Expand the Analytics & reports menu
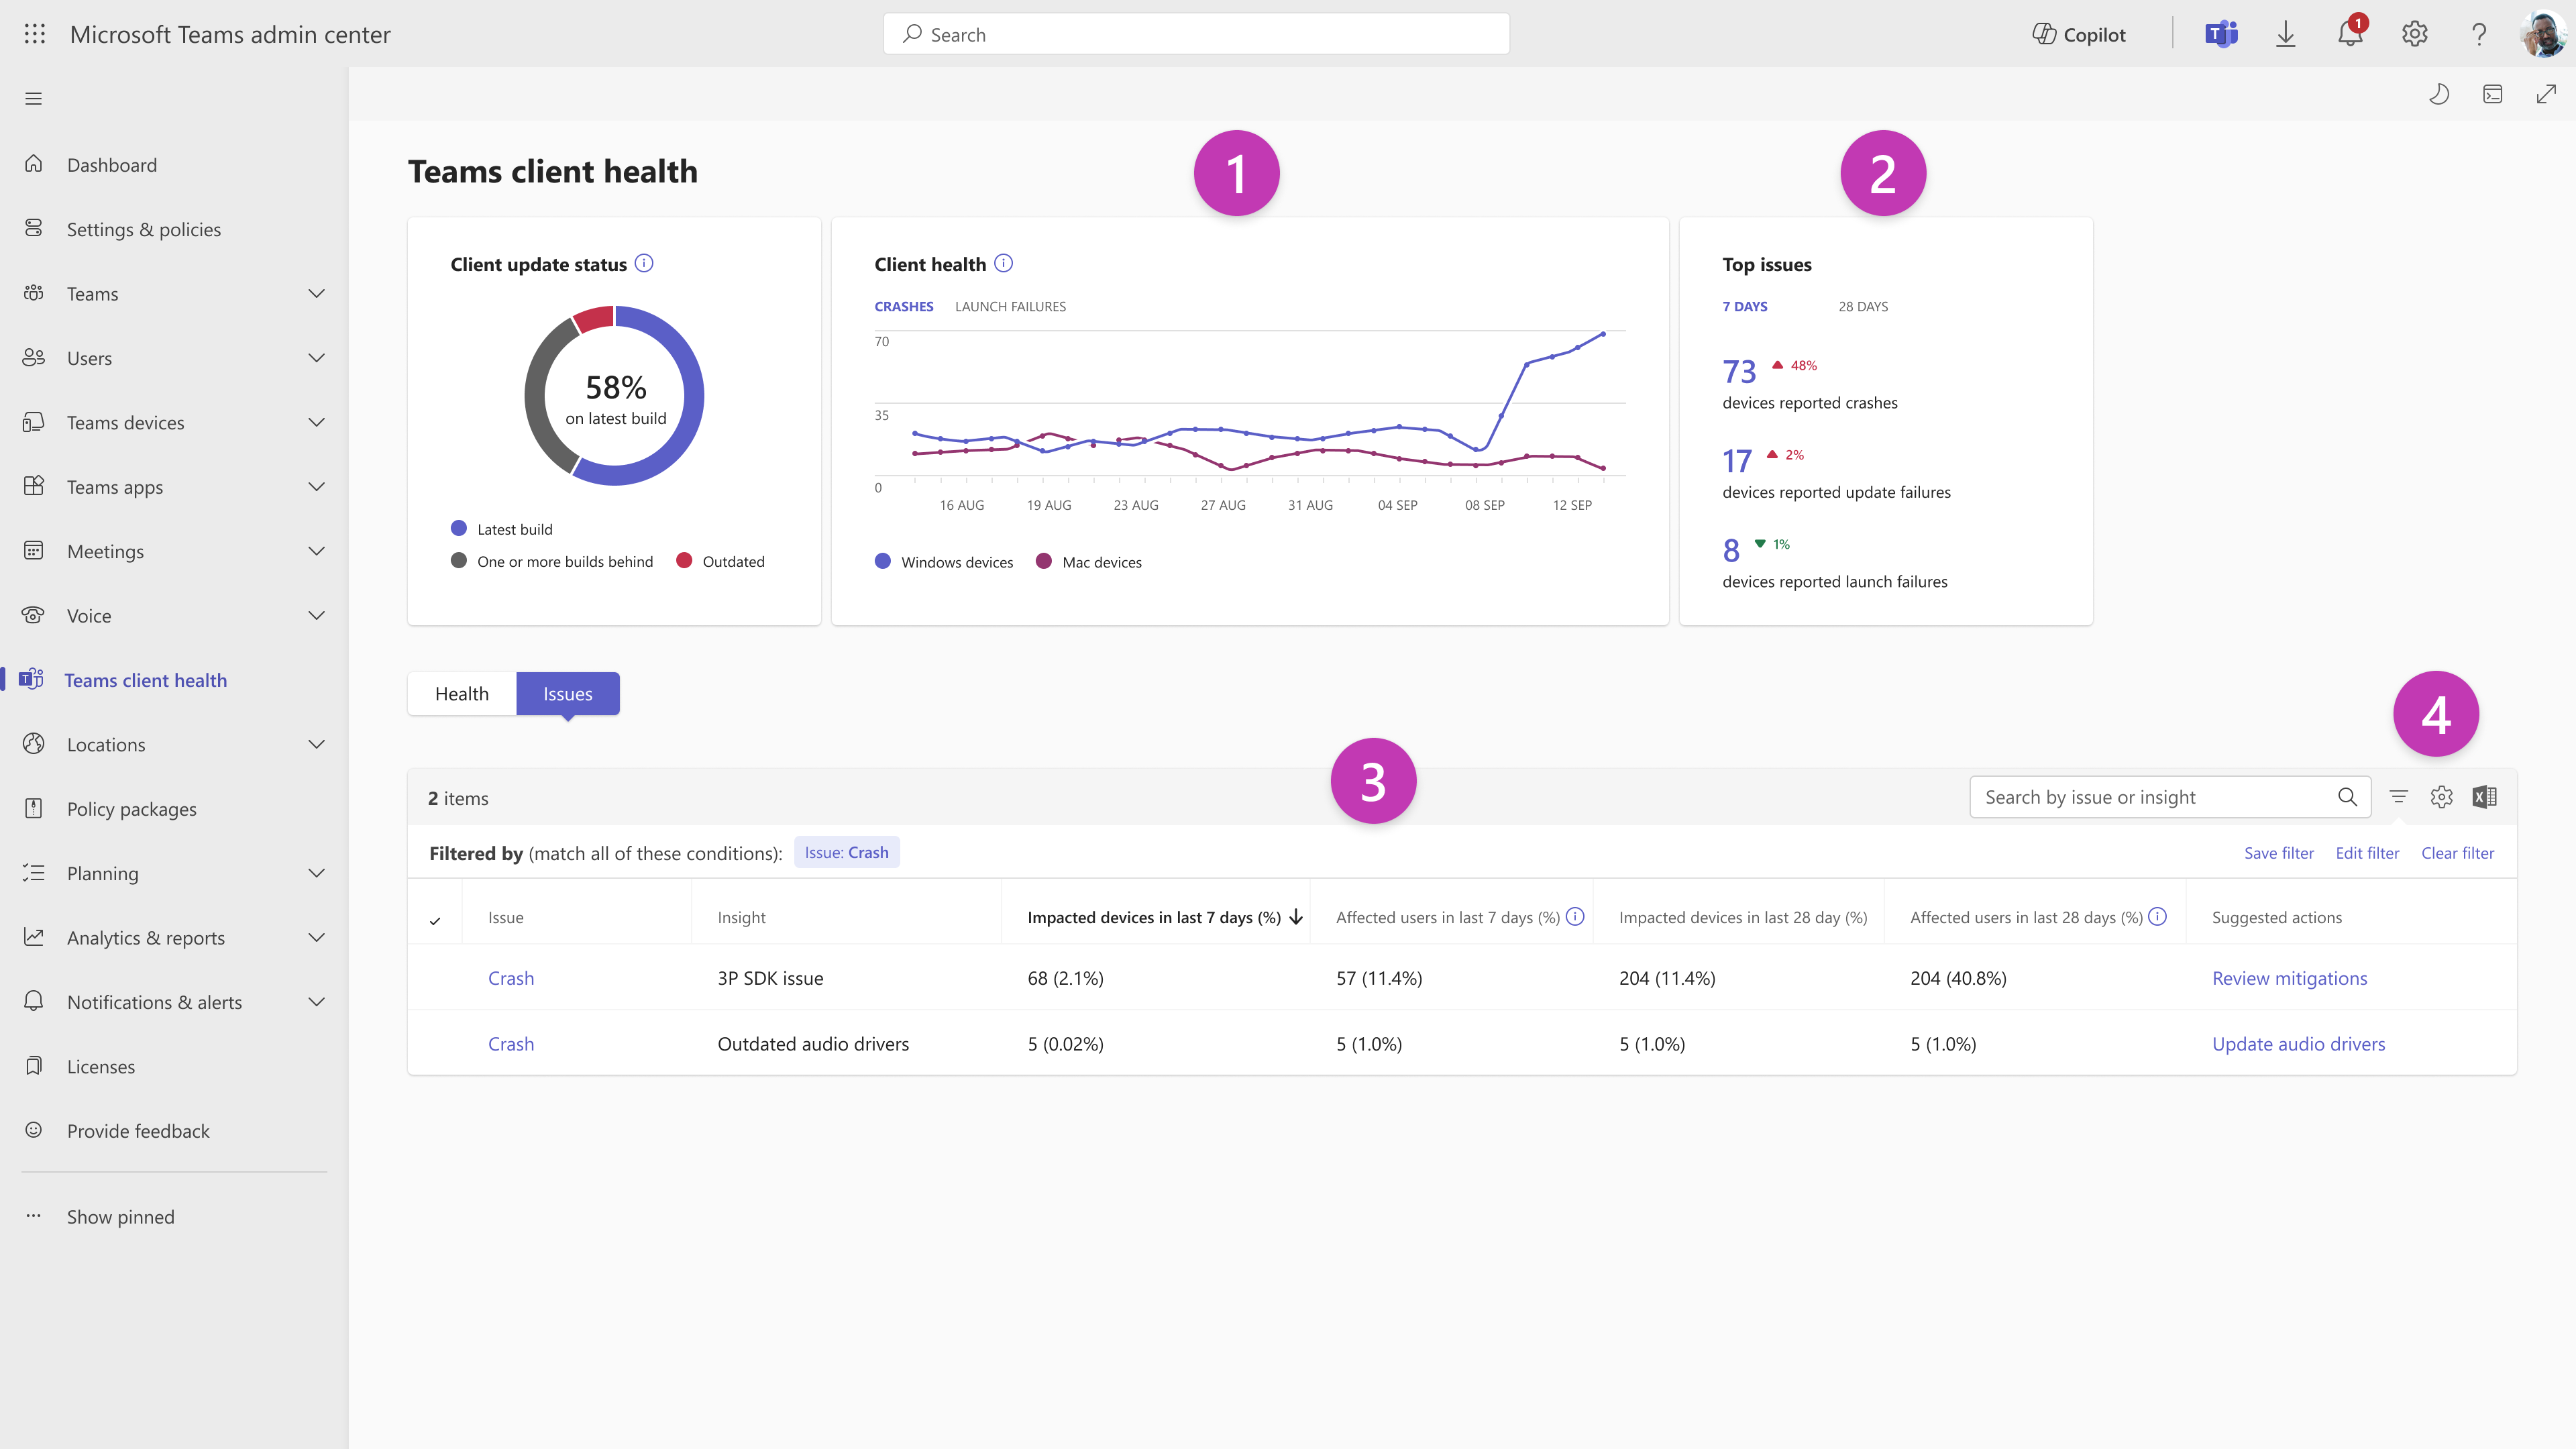Screen dimensions: 2576x1449 (316, 937)
